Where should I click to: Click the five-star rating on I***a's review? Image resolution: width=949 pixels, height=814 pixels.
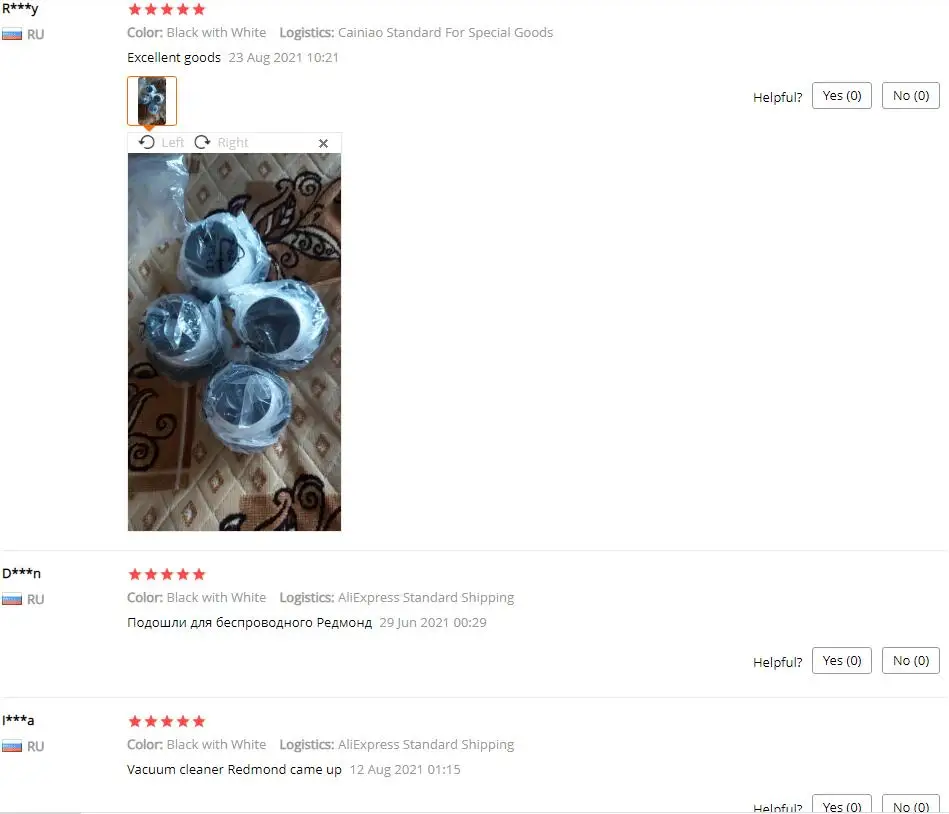[x=167, y=721]
